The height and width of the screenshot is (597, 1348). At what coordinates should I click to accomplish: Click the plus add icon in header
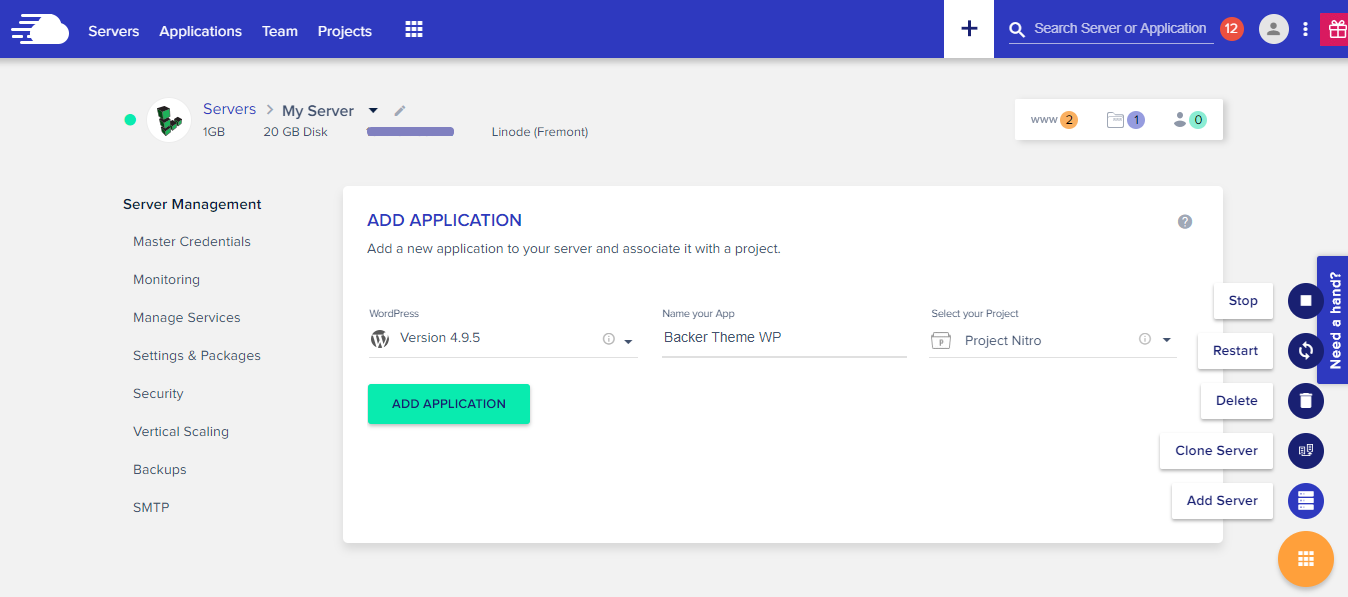click(x=969, y=29)
